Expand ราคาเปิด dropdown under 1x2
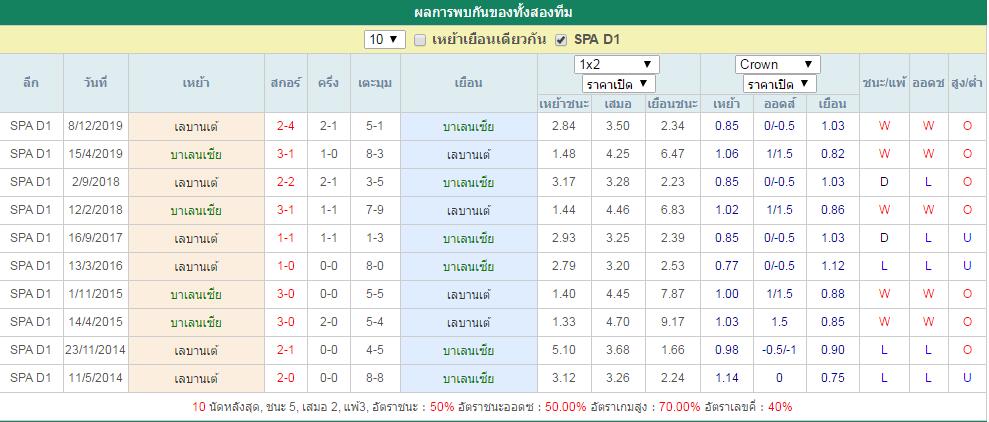 [619, 84]
